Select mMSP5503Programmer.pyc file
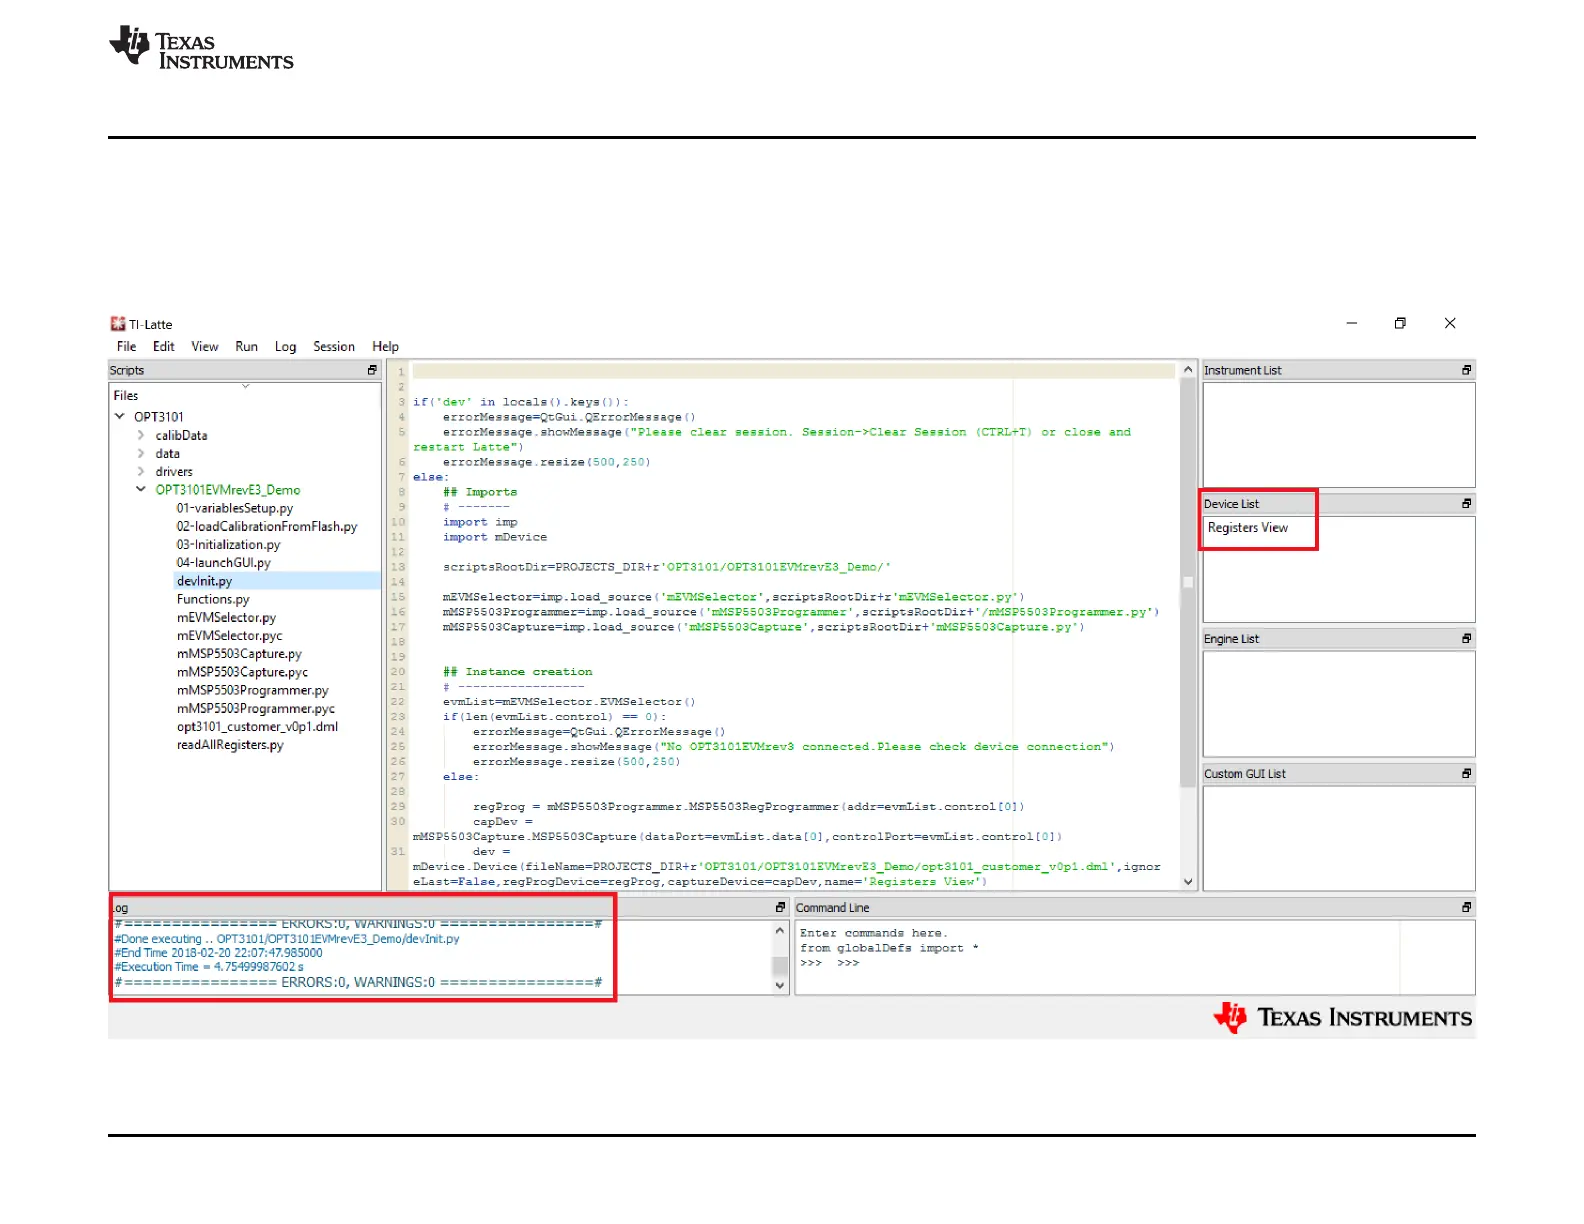The height and width of the screenshot is (1224, 1584). (x=256, y=708)
